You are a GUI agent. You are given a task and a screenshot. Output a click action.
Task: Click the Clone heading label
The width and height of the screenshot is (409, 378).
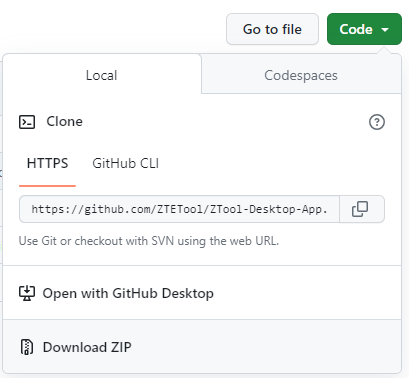tap(64, 122)
